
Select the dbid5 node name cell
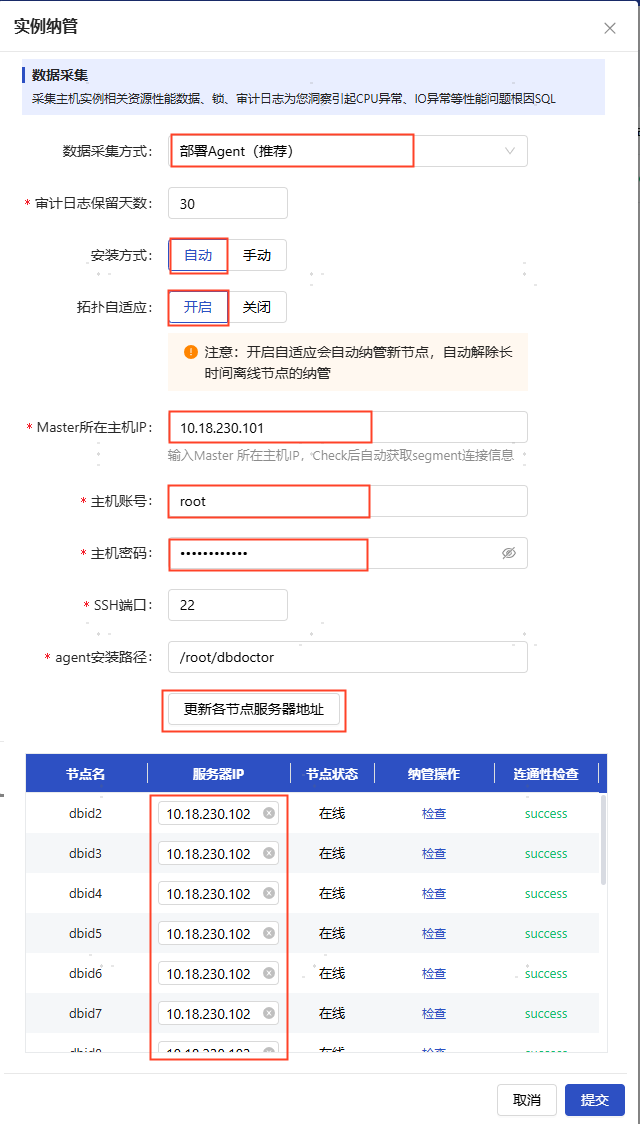[86, 934]
